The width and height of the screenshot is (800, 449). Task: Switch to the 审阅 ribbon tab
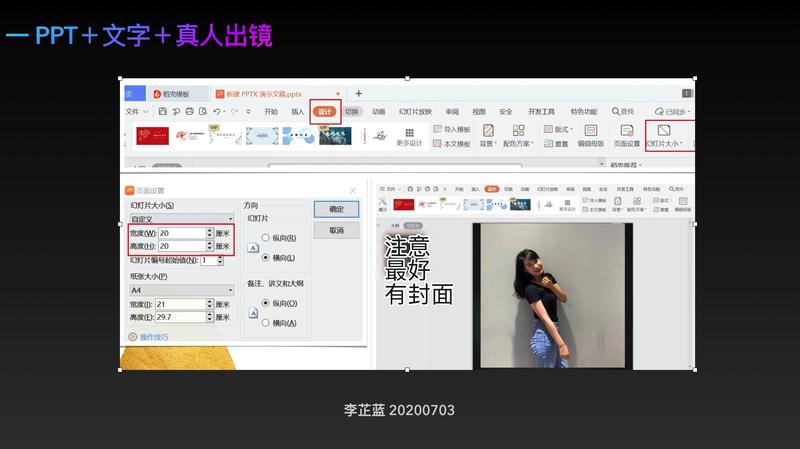click(452, 111)
